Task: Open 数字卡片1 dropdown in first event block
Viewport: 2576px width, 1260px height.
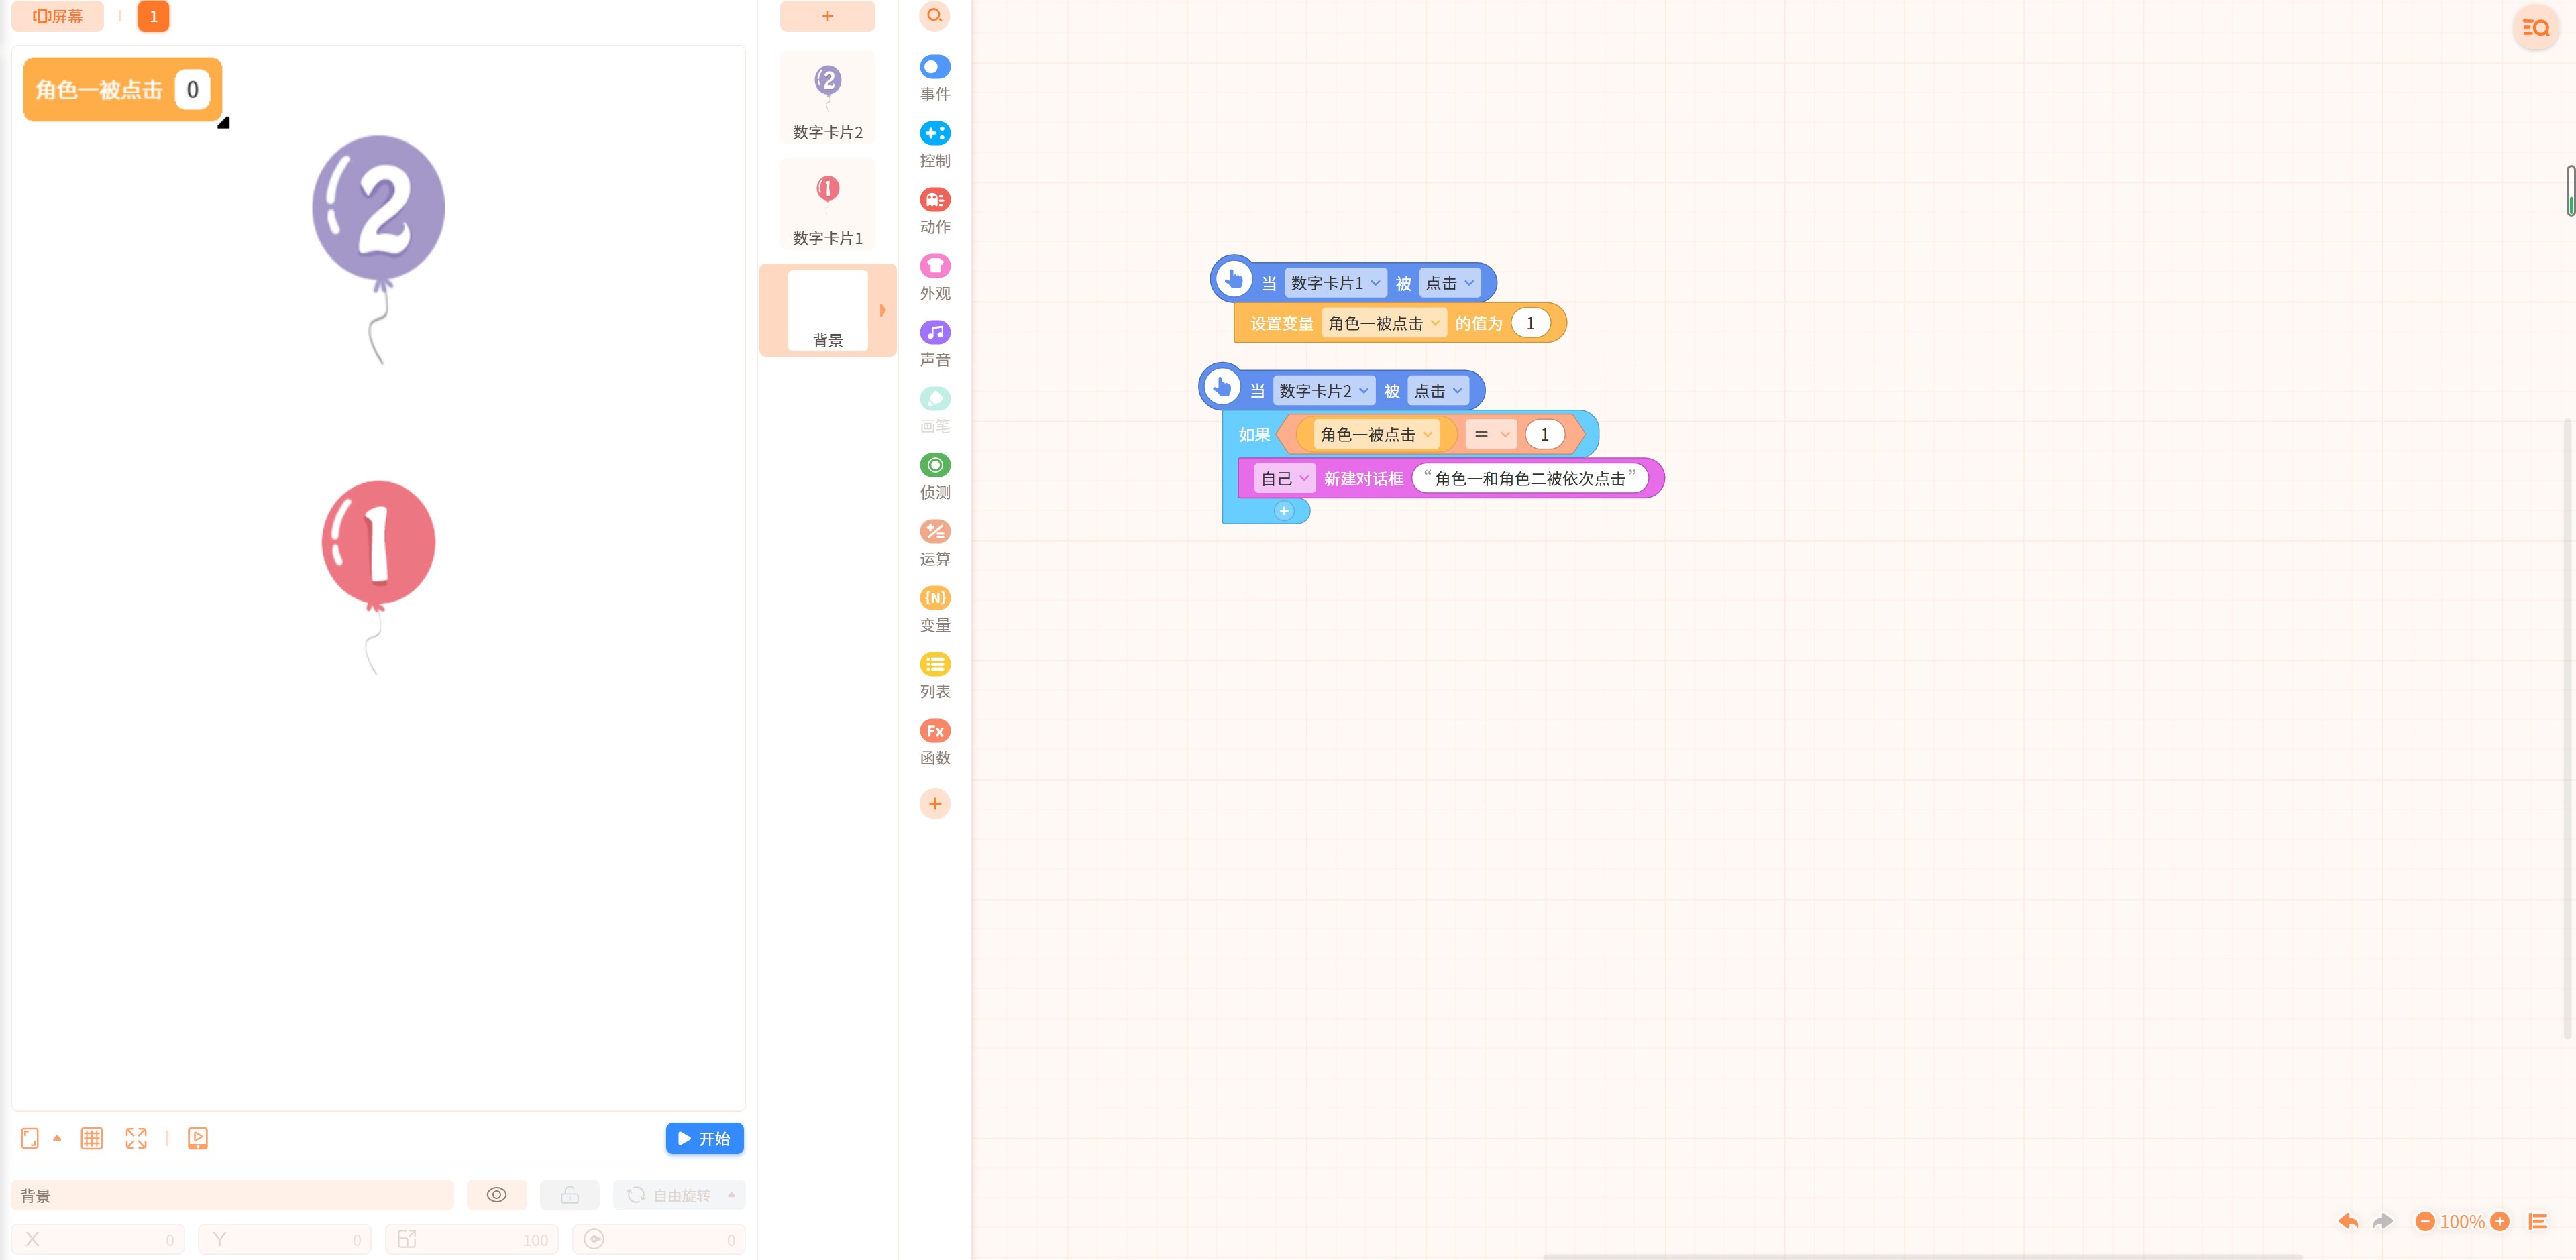Action: click(x=1335, y=283)
